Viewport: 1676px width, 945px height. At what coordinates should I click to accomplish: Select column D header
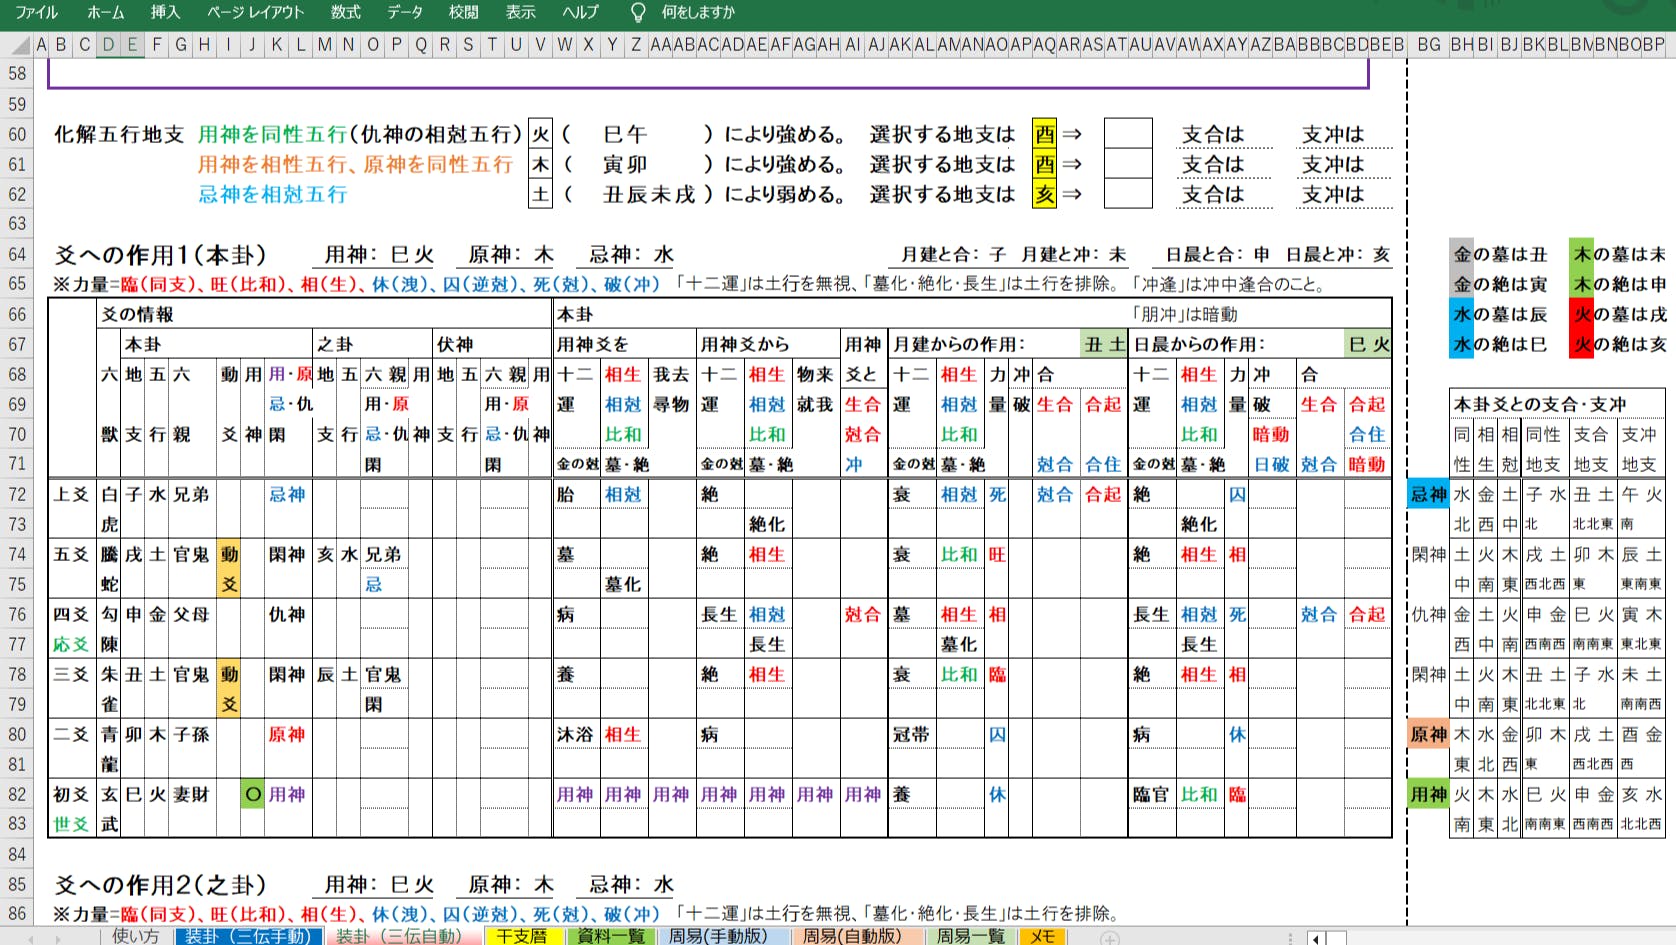coord(108,44)
